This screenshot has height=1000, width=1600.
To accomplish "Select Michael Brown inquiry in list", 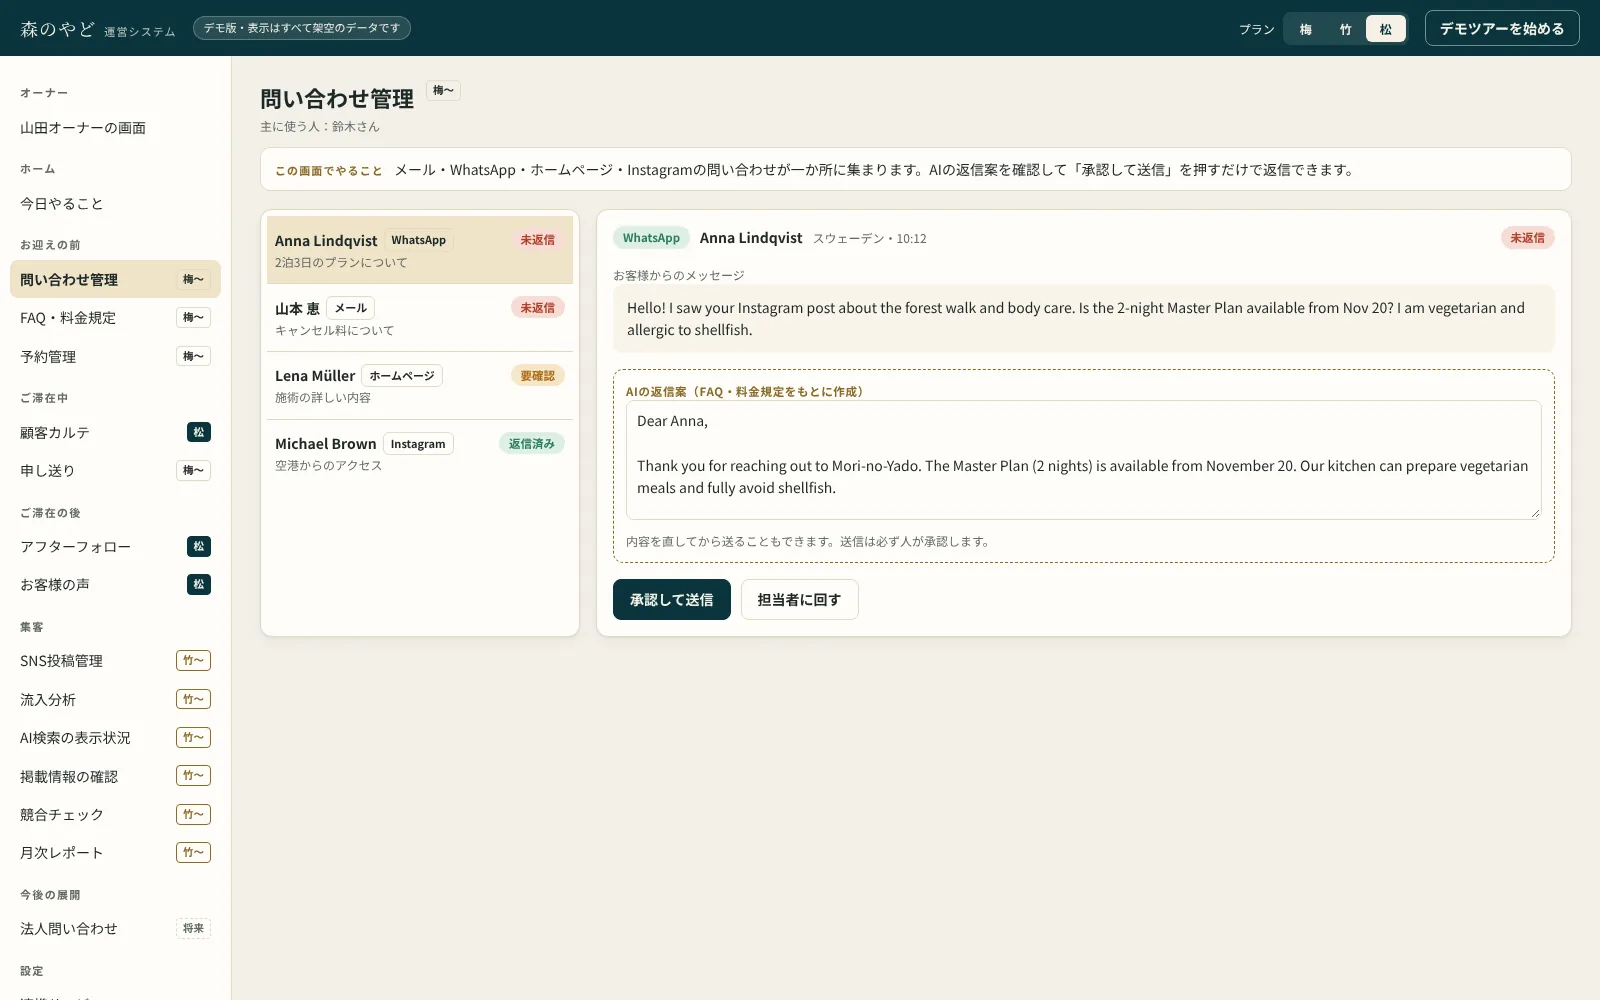I will pos(420,454).
